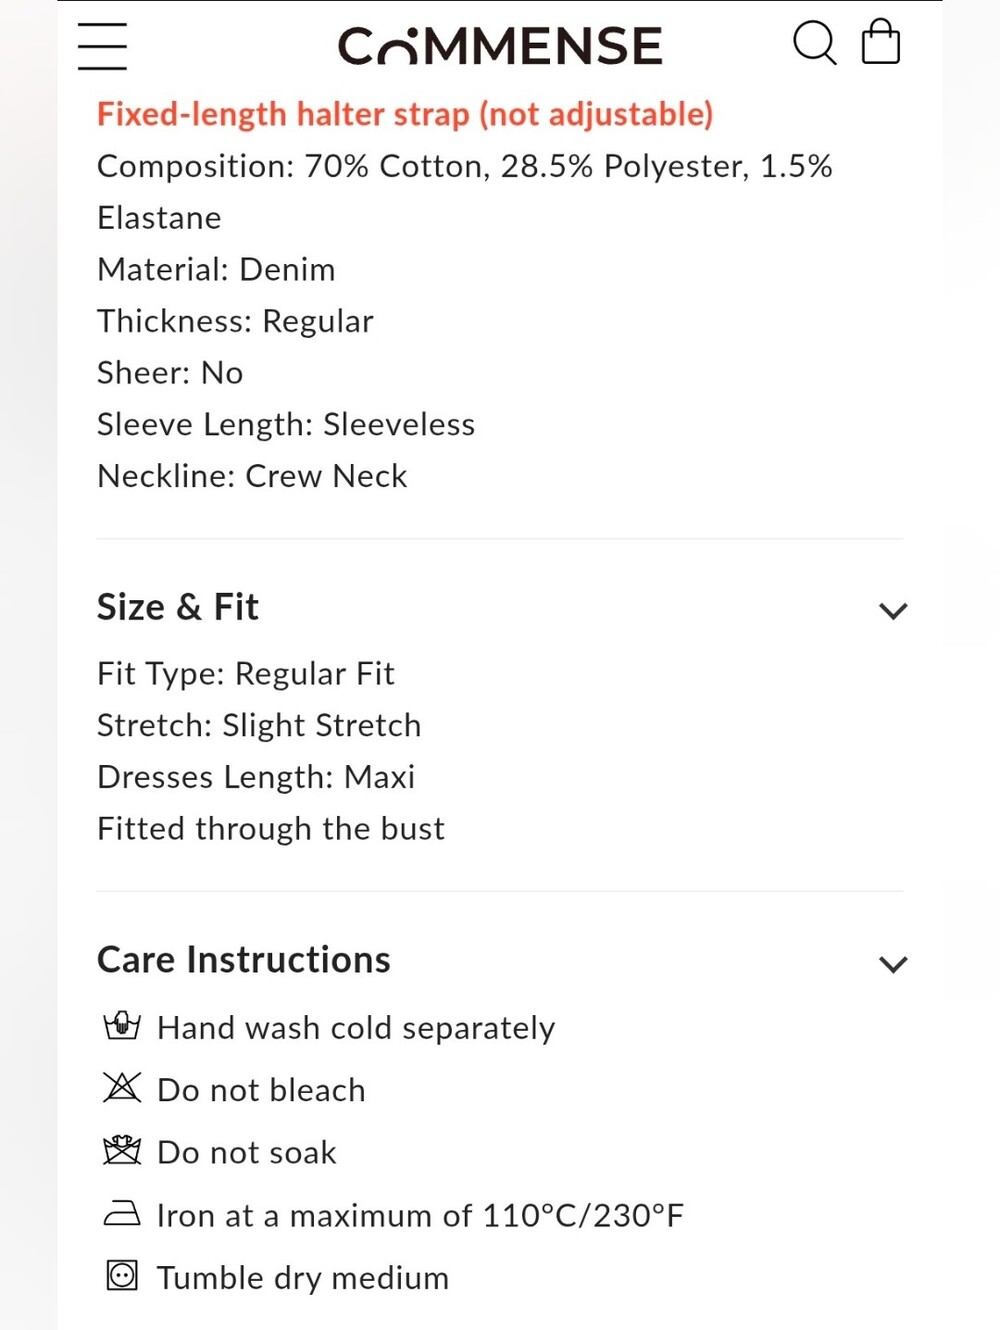Click the Commense logo
The width and height of the screenshot is (1000, 1330).
[500, 46]
